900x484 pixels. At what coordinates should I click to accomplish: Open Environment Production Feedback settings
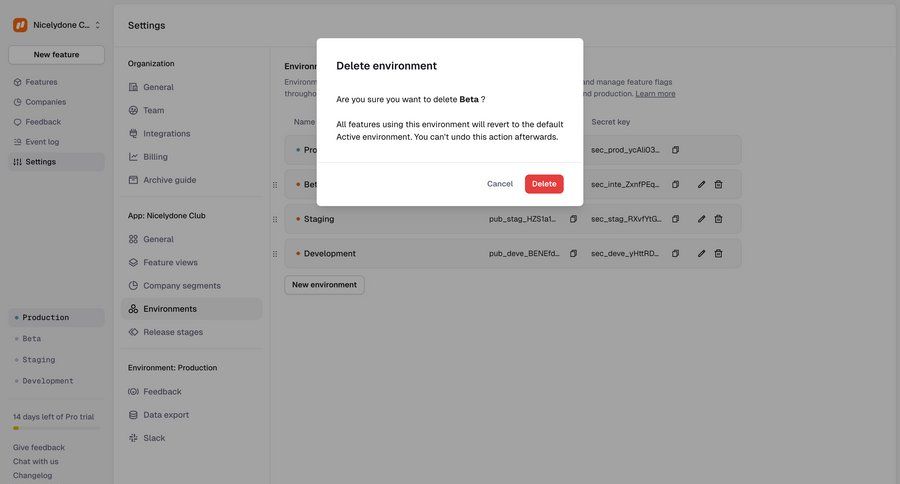192,392
